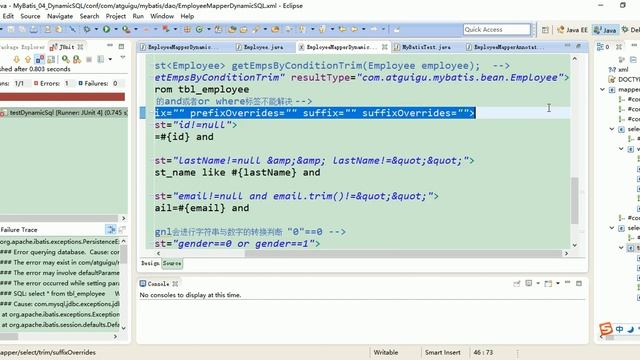Viewport: 640px width, 360px height.
Task: Switch to the Java perspective
Action: 605,30
